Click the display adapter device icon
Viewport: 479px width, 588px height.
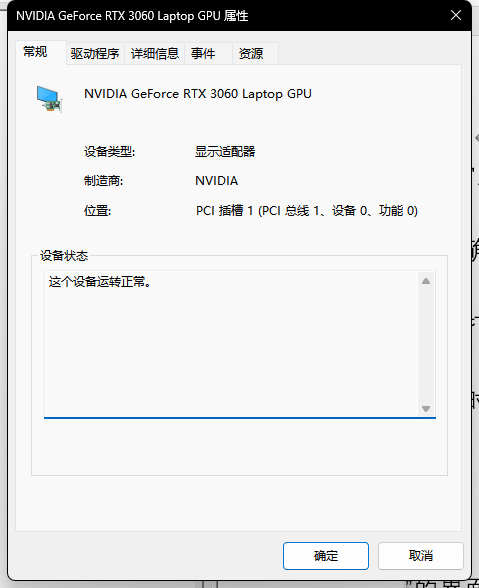point(49,99)
